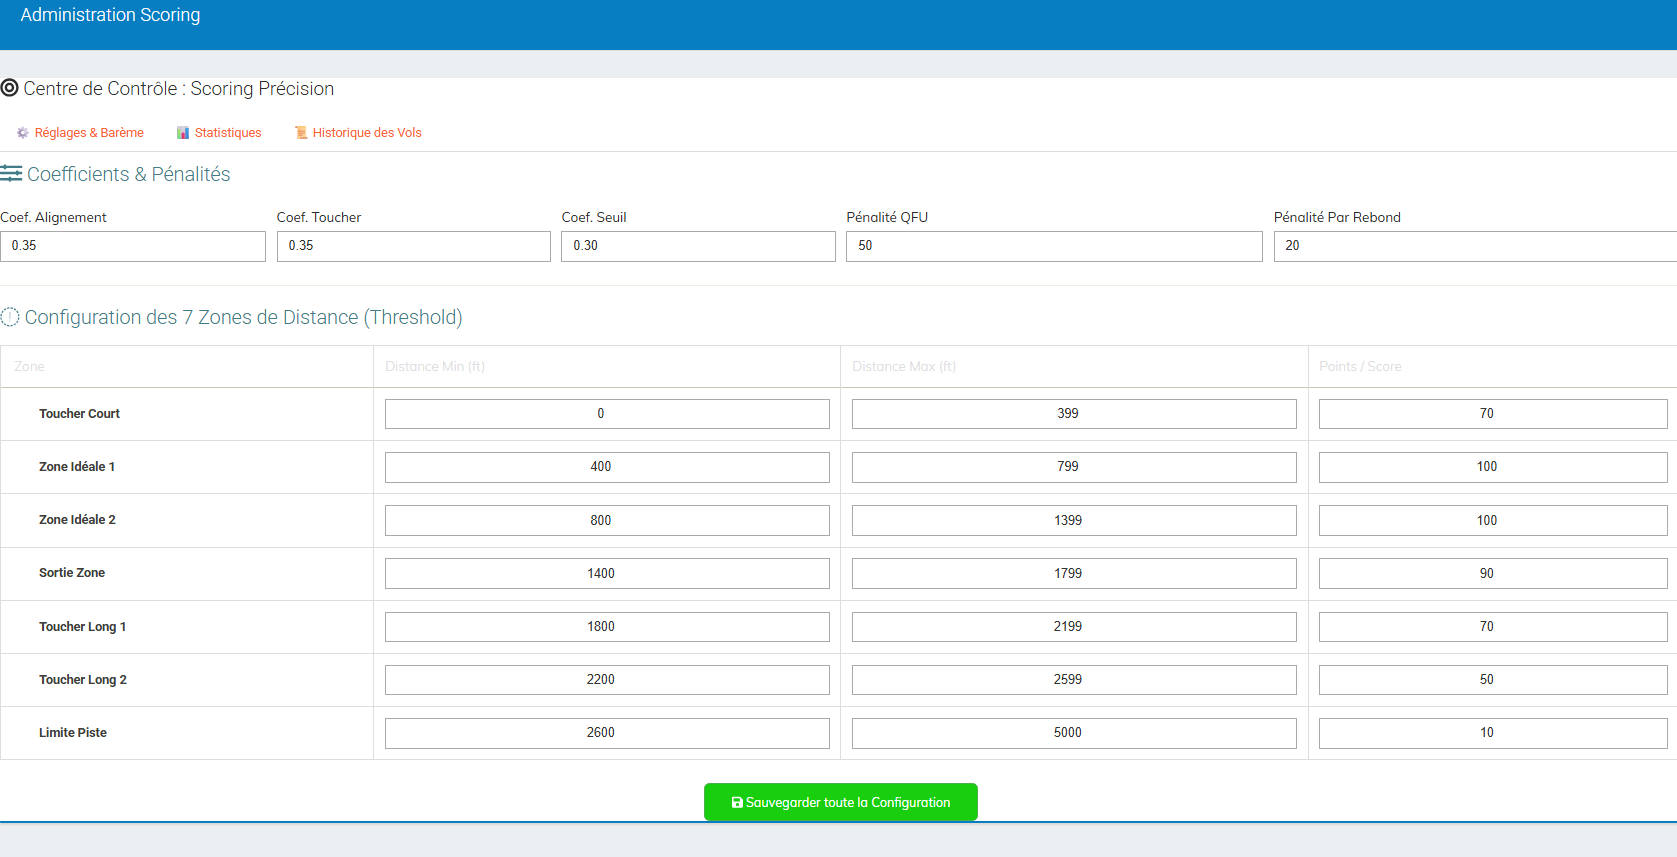This screenshot has width=1677, height=857.
Task: Click the Points / Score column header
Action: pos(1360,367)
